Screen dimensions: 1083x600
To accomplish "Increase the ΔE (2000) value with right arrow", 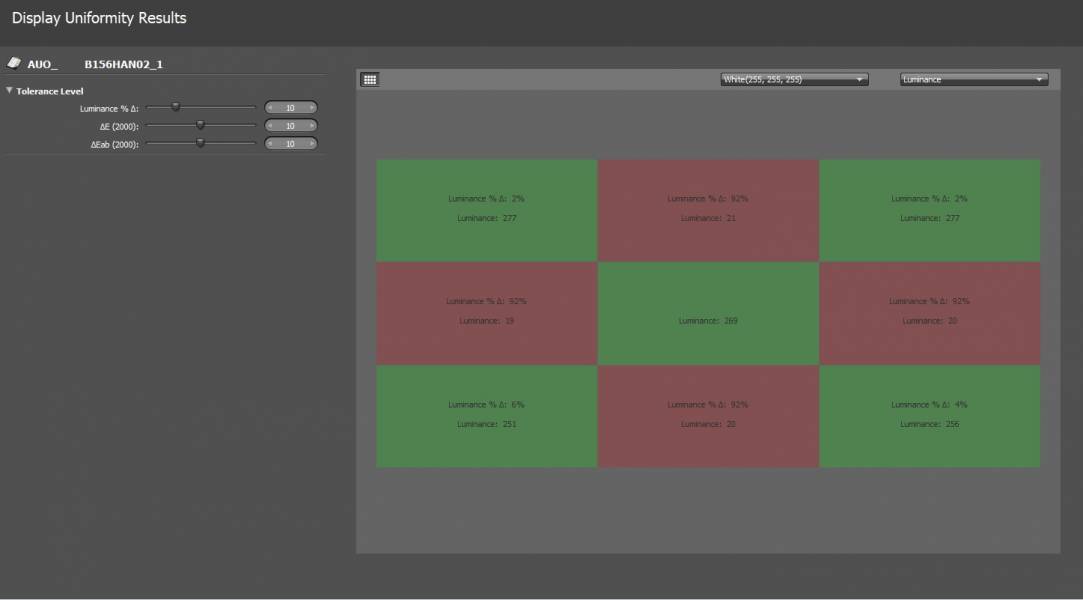I will [x=311, y=126].
